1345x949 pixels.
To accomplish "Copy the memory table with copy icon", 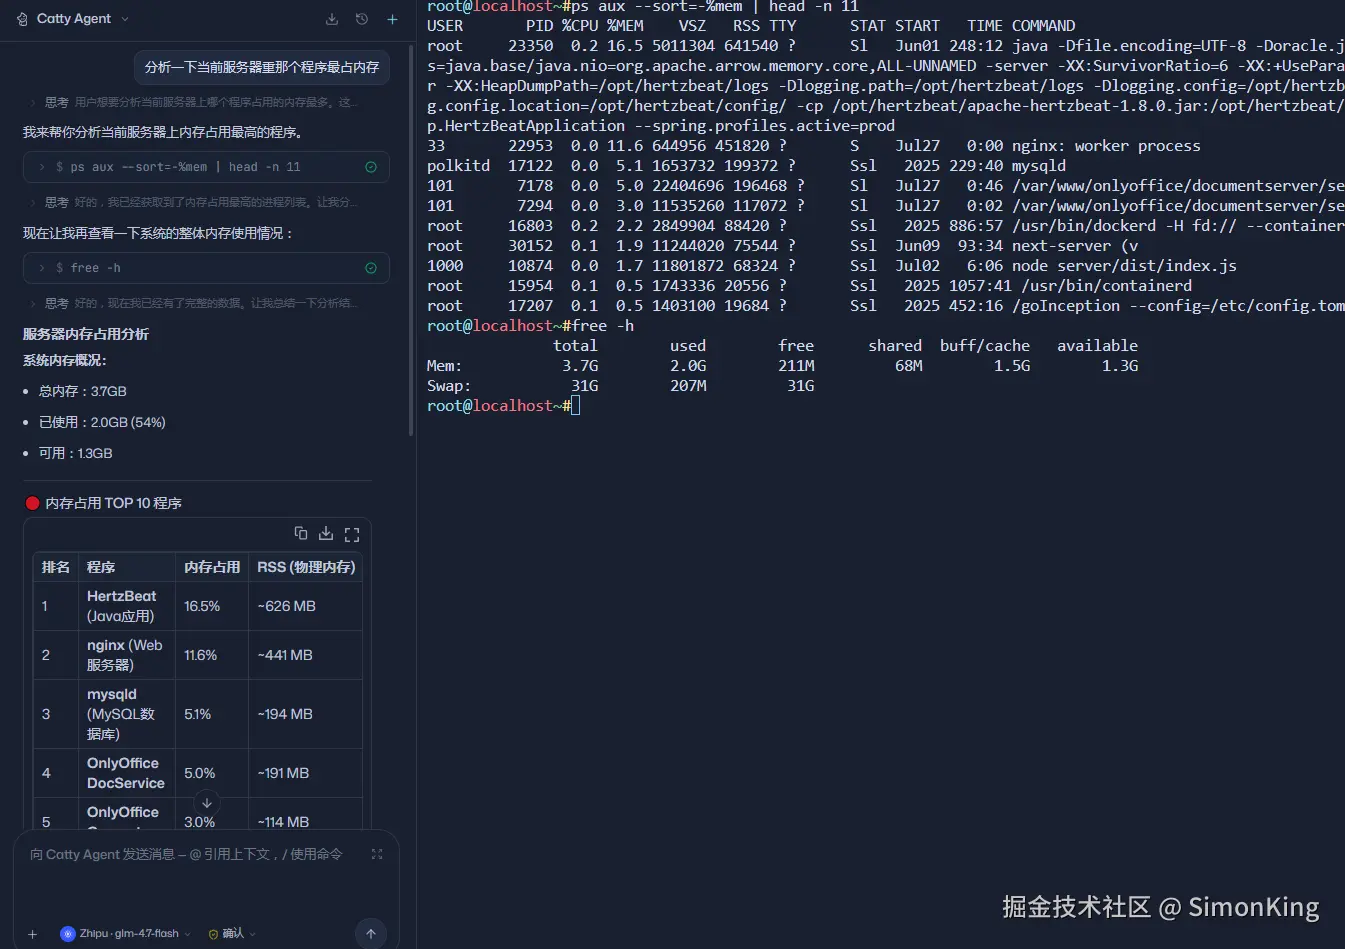I will point(300,533).
